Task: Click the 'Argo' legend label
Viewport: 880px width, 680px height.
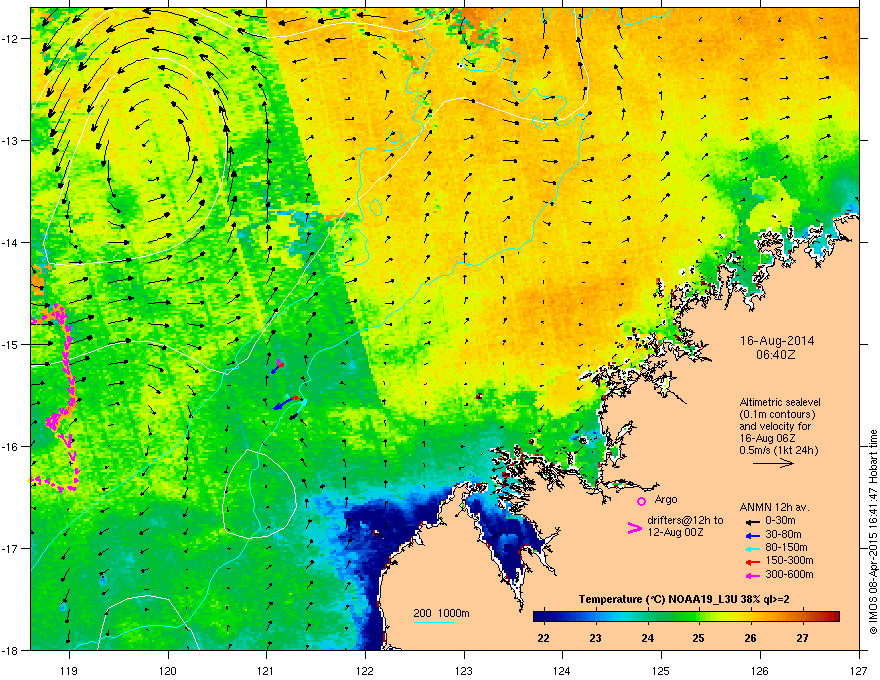Action: click(666, 499)
